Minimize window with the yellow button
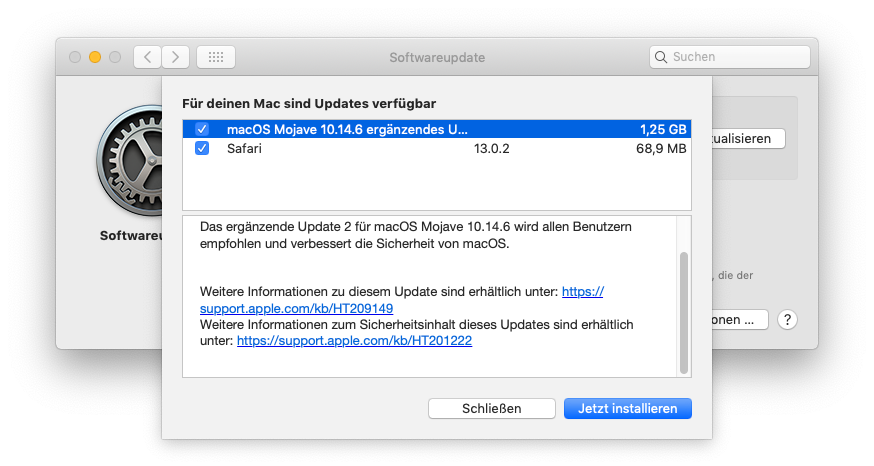Image resolution: width=874 pixels, height=466 pixels. pos(95,57)
